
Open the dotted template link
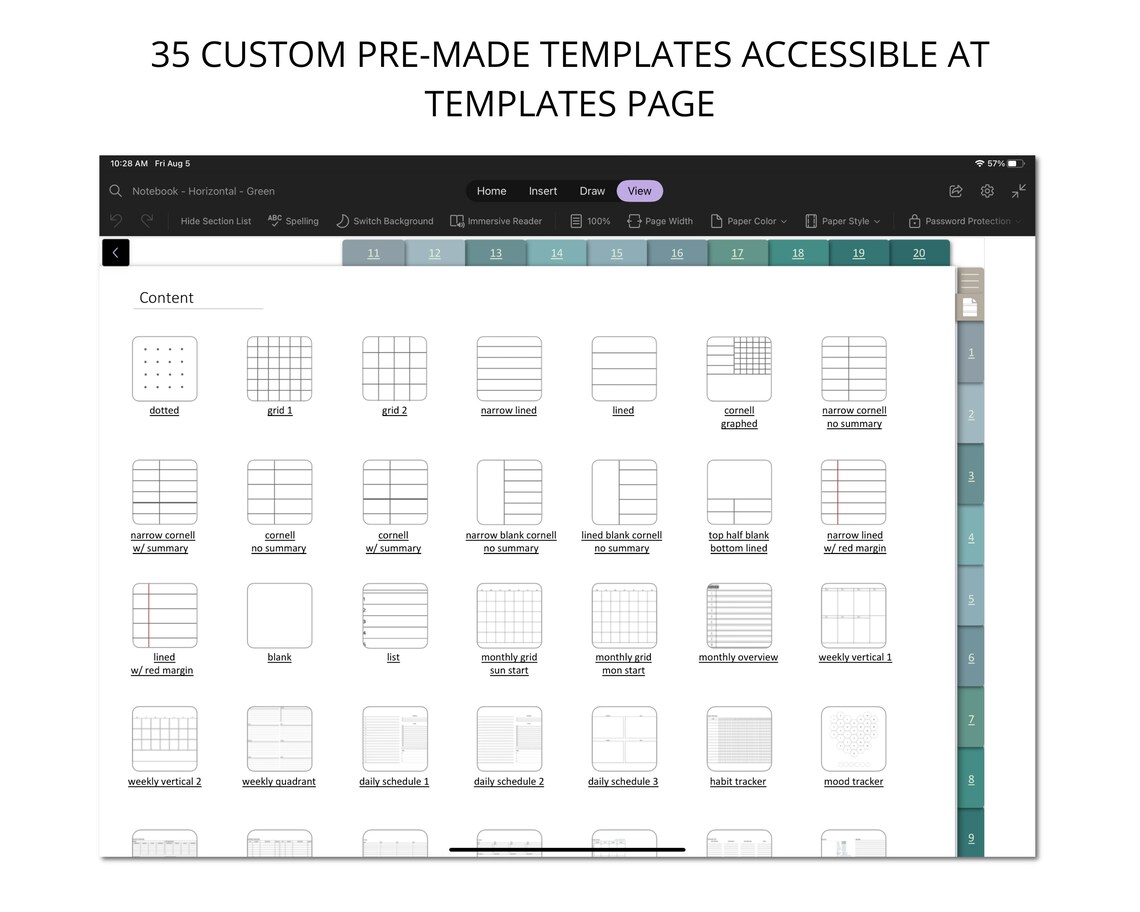coord(164,410)
